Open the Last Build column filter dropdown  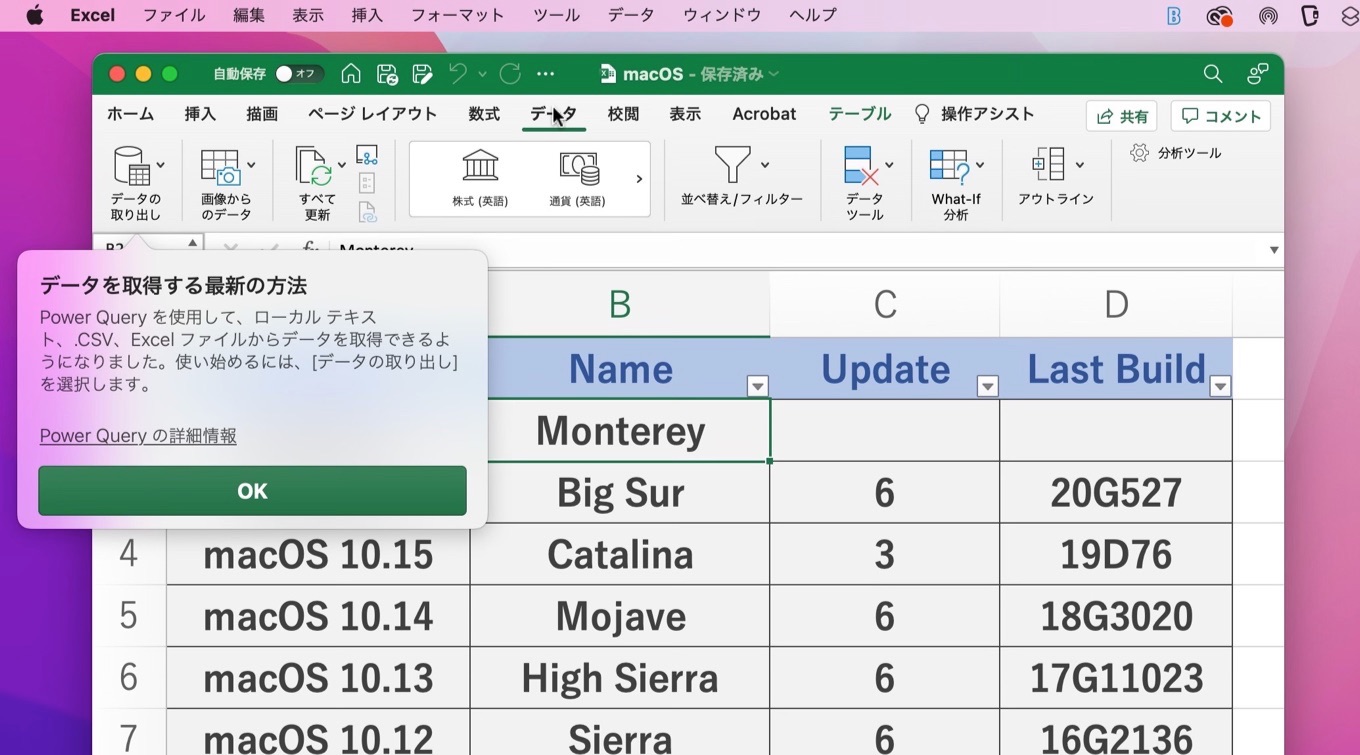(x=1220, y=385)
